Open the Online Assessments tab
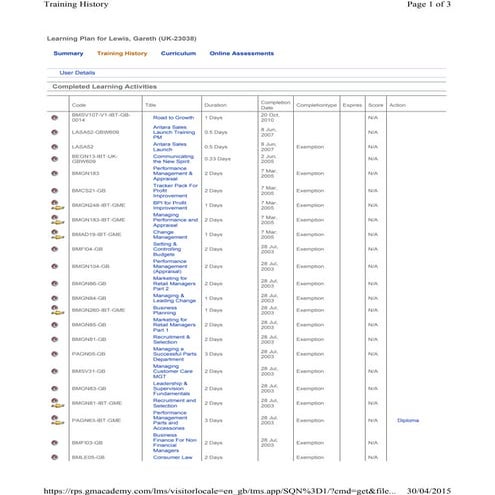The height and width of the screenshot is (495, 495). click(242, 53)
